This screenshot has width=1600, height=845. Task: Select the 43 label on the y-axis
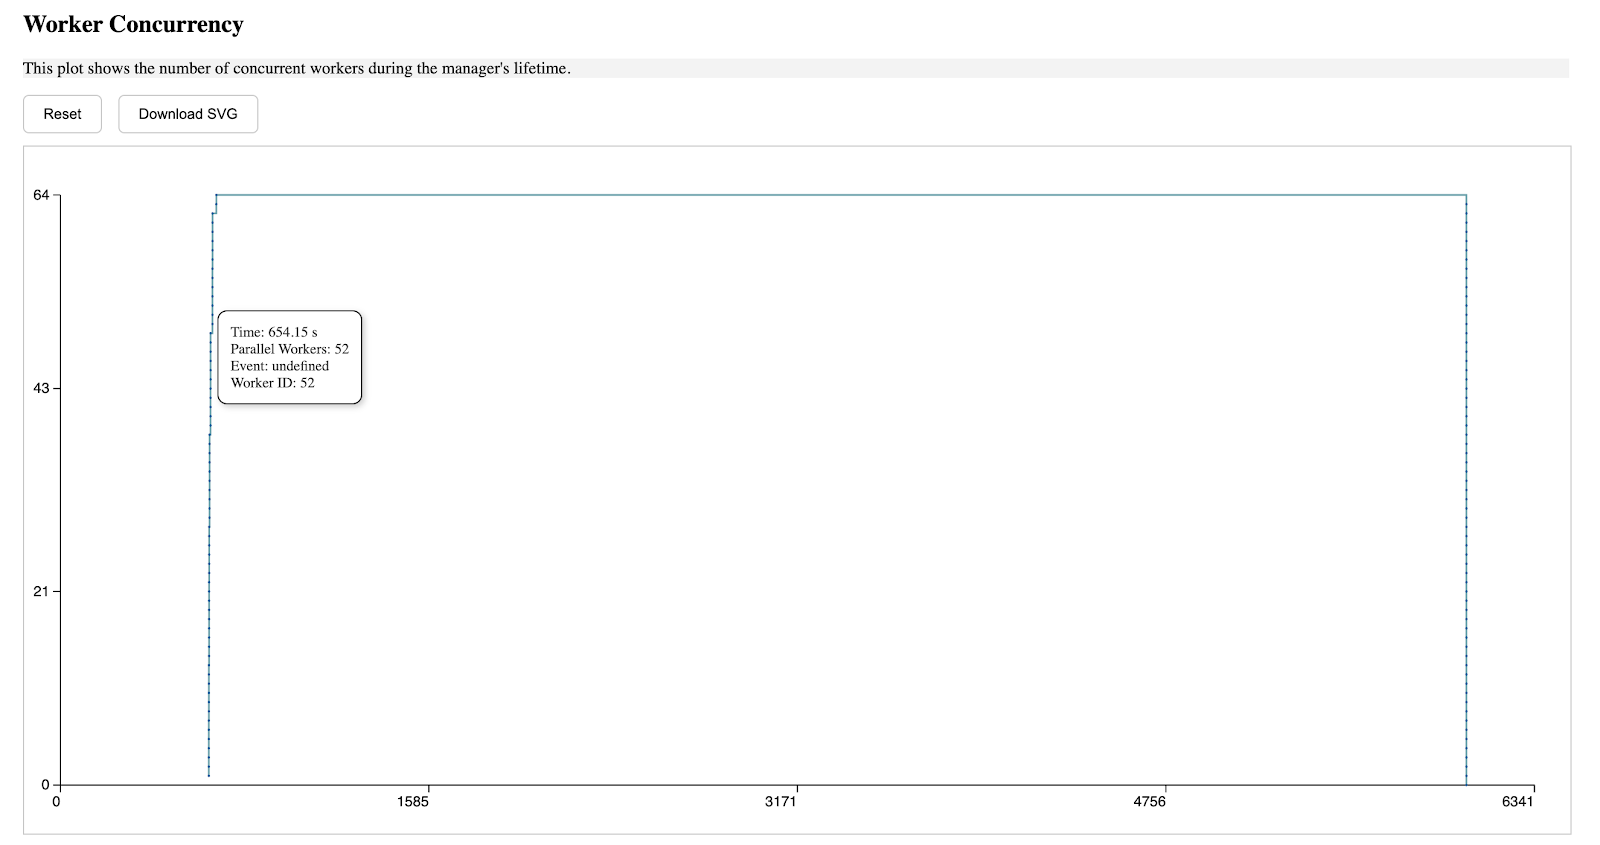click(41, 388)
